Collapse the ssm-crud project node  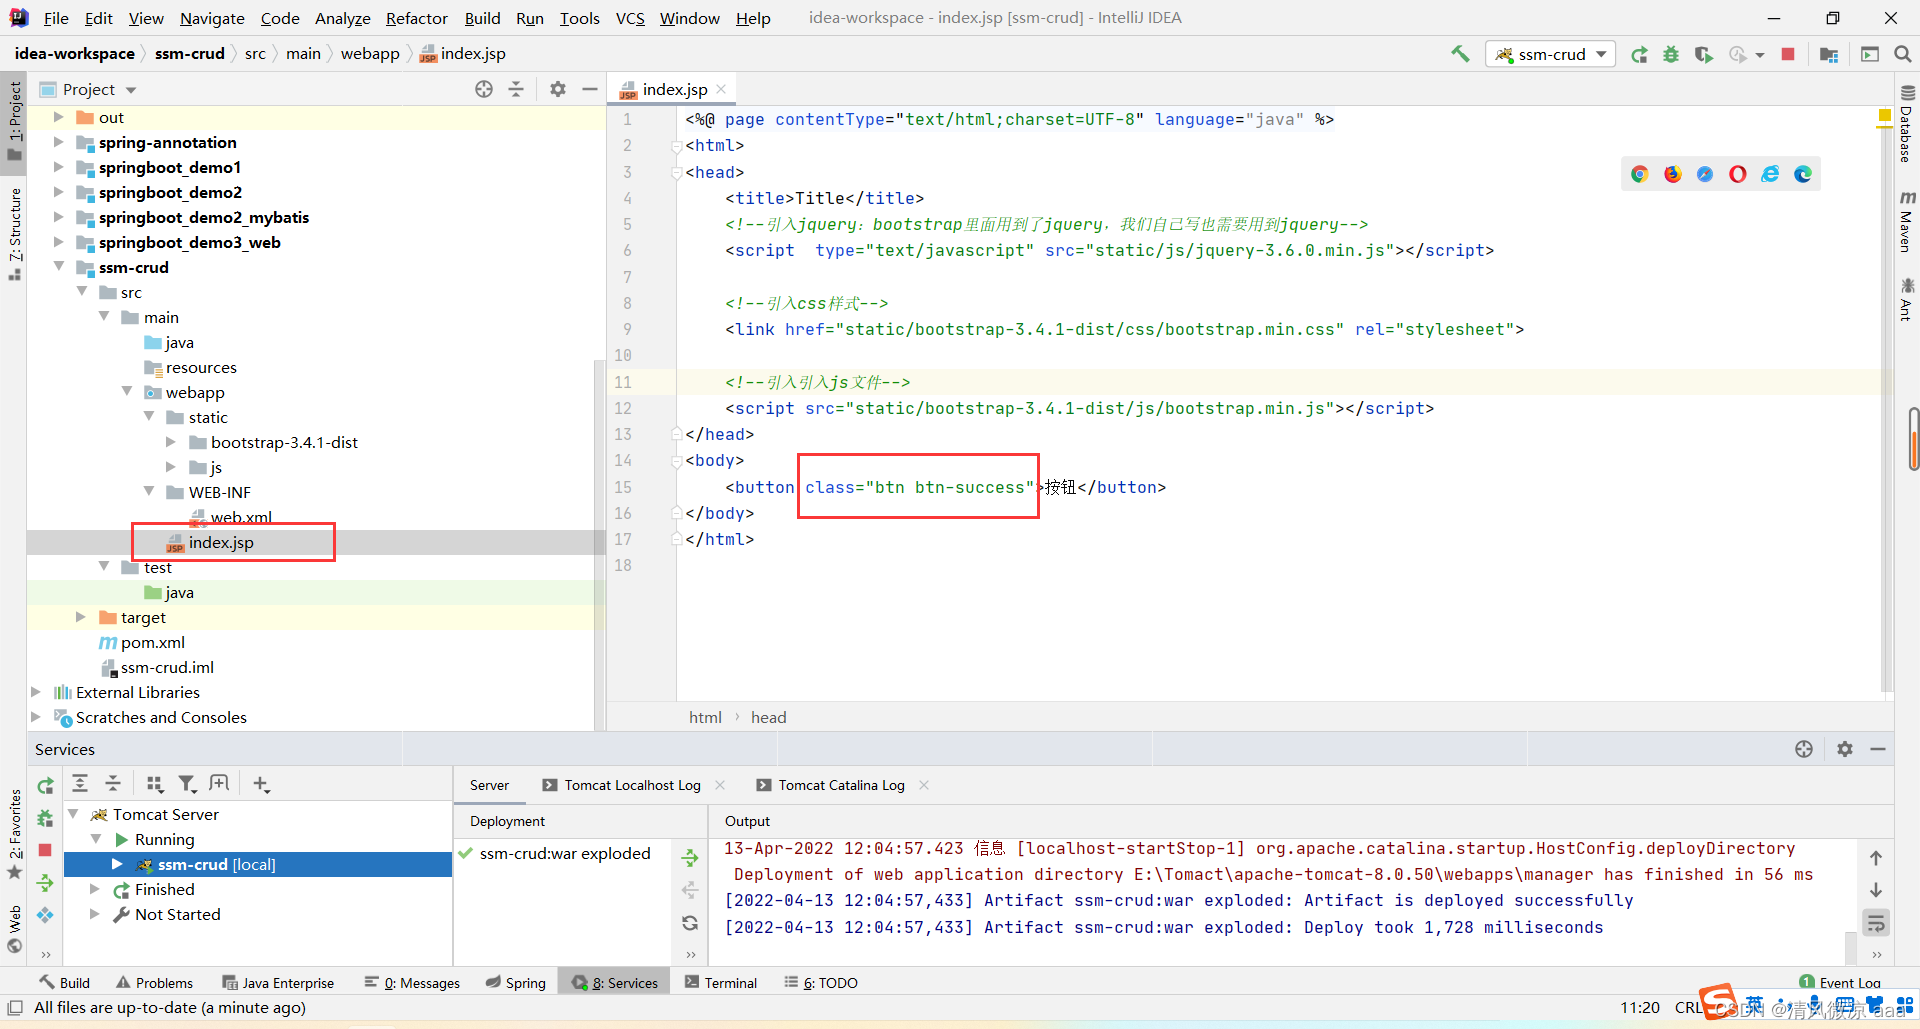pyautogui.click(x=59, y=267)
